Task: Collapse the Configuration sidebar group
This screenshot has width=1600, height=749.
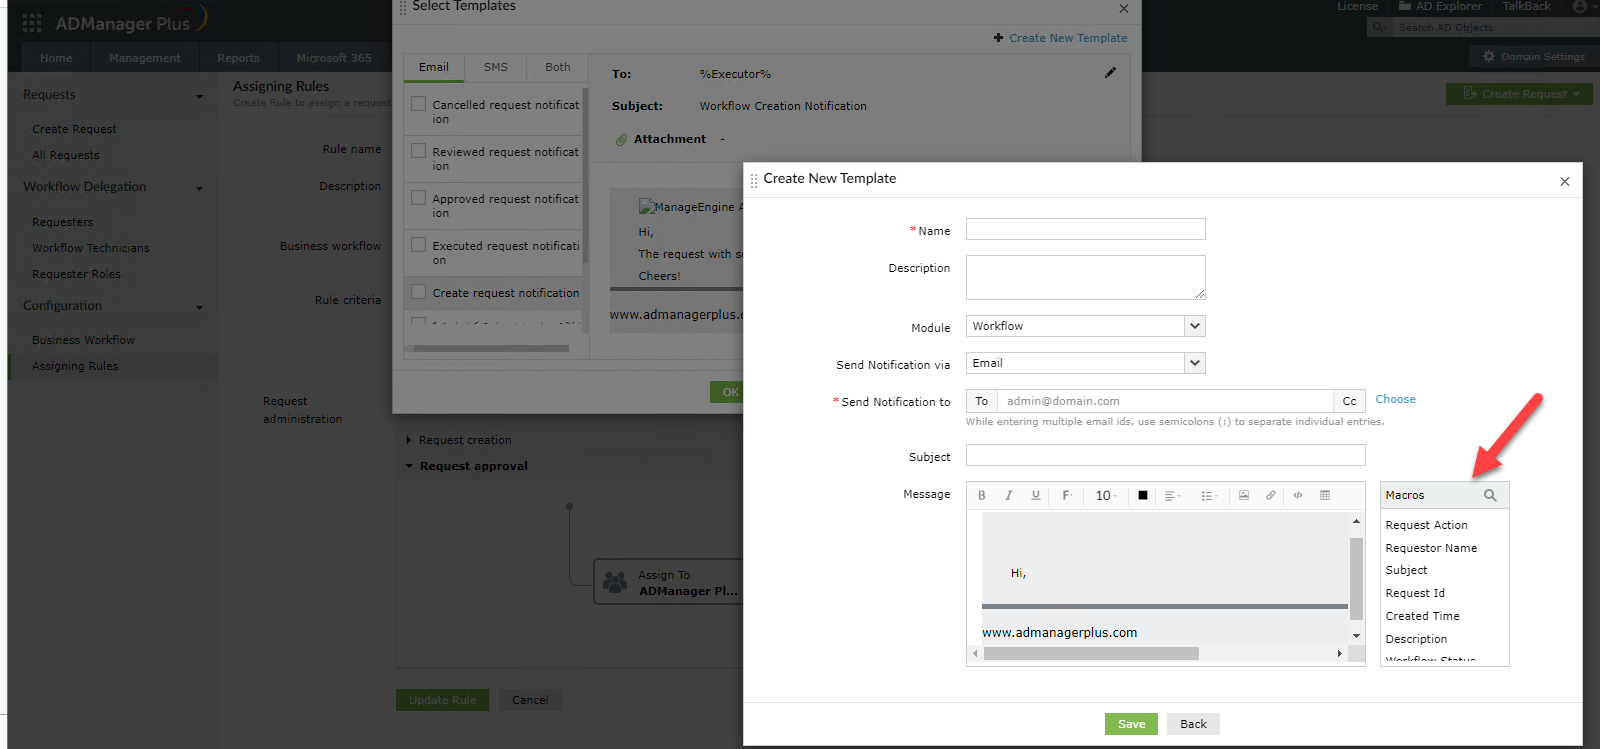Action: (x=199, y=307)
